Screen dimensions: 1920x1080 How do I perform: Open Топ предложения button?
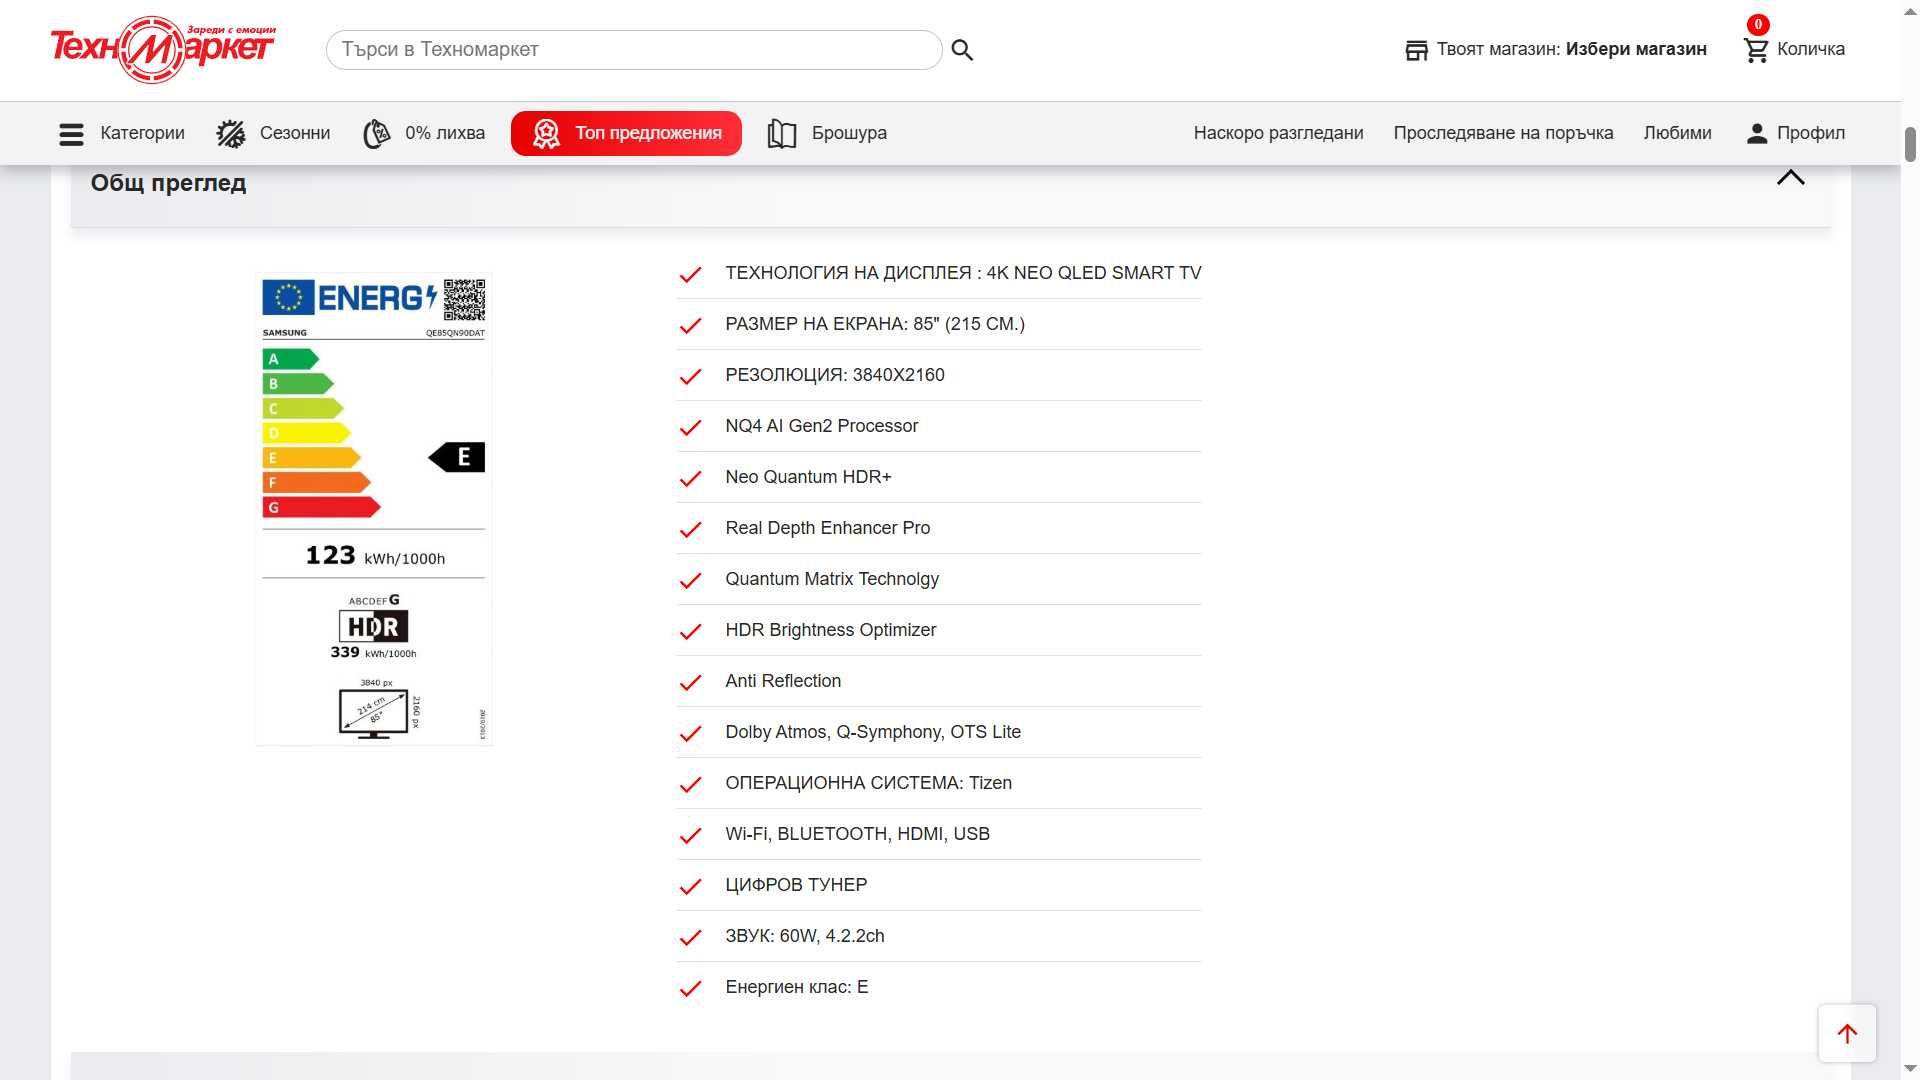point(626,133)
